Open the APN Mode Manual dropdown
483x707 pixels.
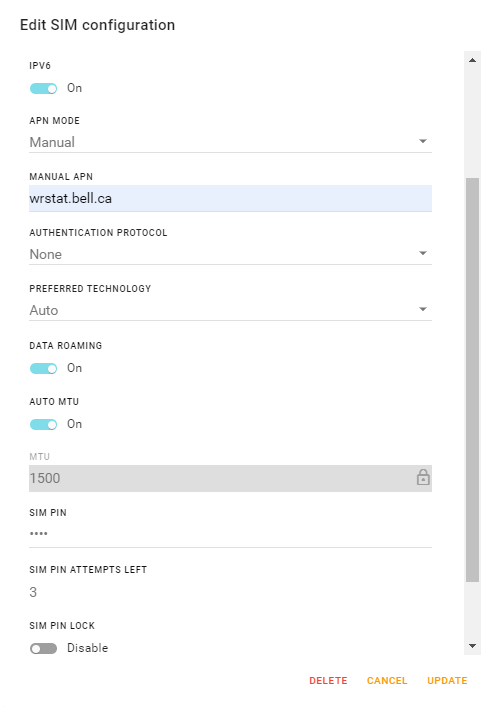point(230,142)
